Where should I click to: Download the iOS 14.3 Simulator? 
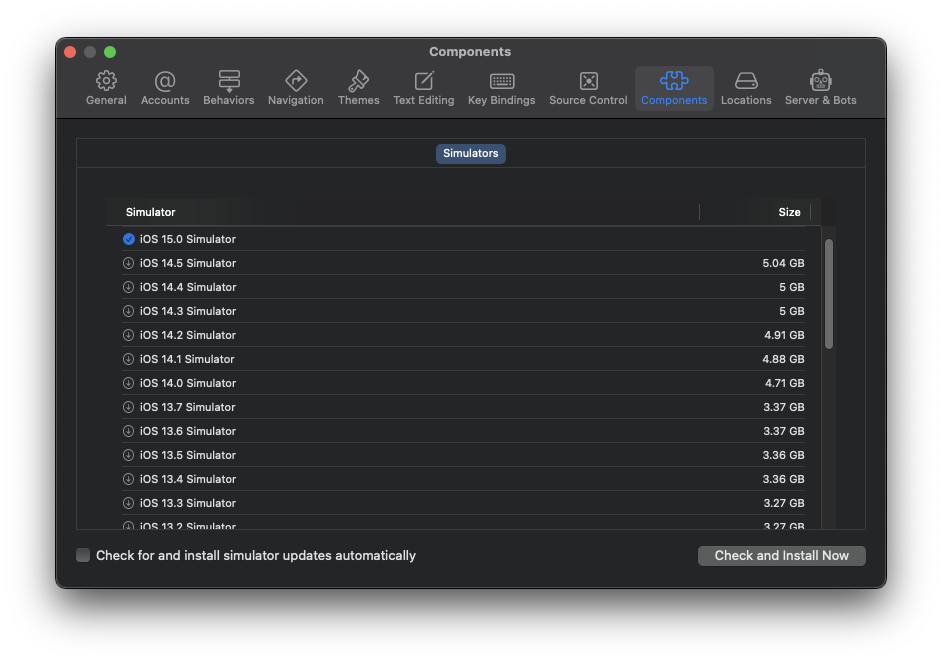[129, 311]
